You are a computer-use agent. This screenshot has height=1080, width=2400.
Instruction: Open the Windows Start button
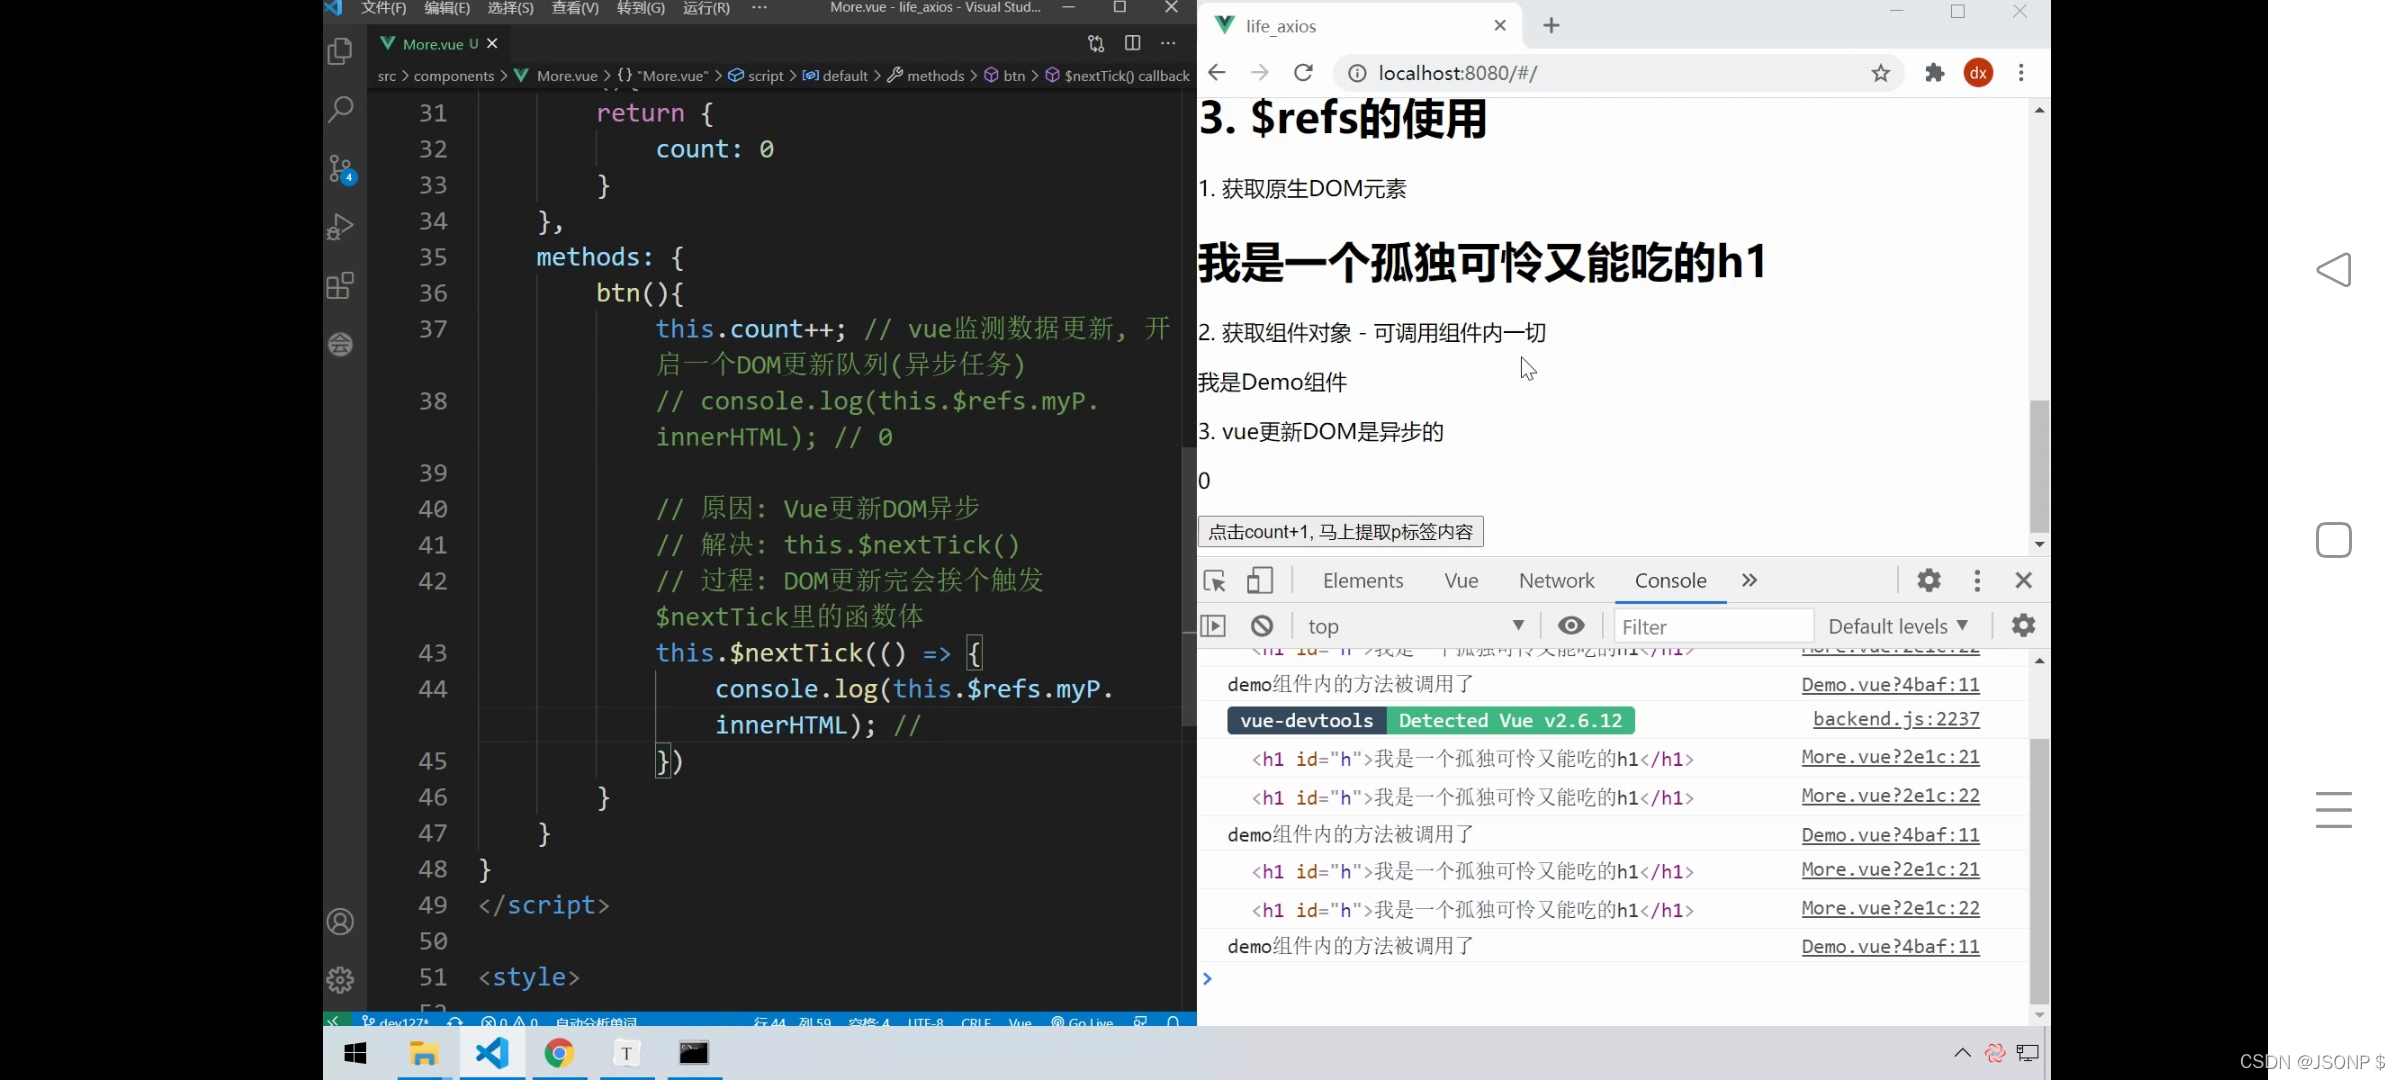pos(355,1053)
